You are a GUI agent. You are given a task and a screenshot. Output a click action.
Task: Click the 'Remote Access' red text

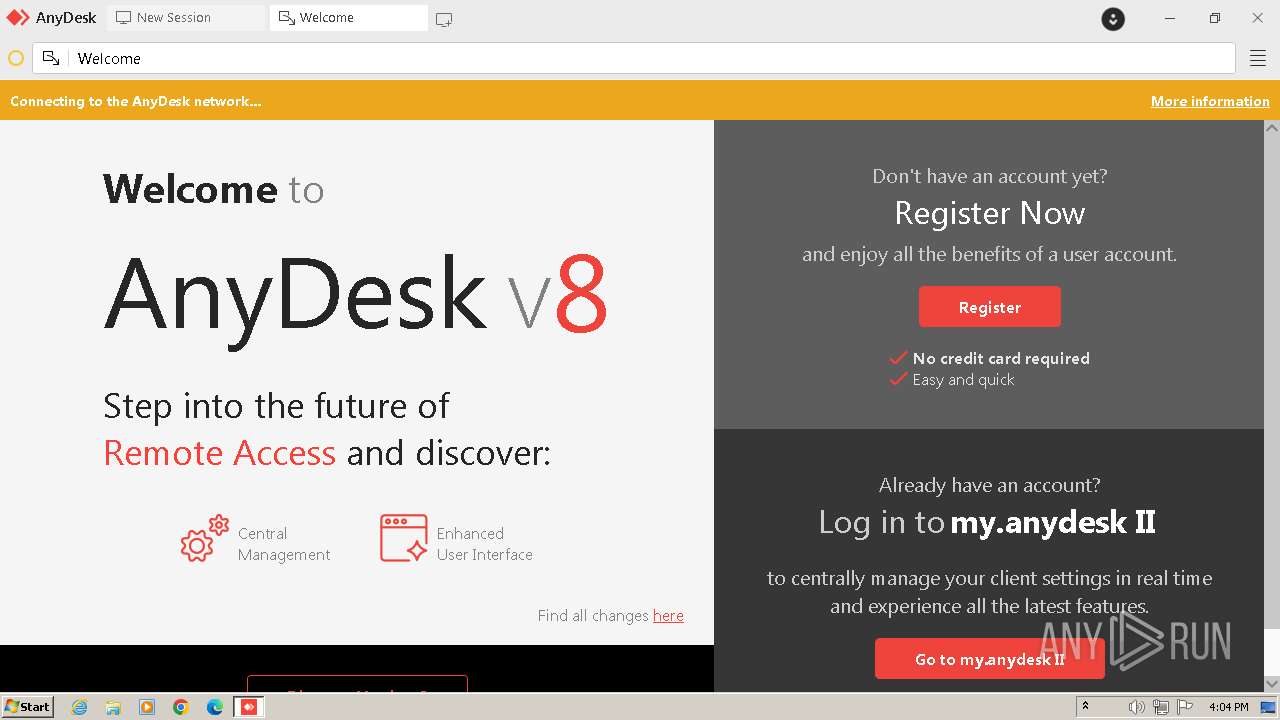click(x=219, y=453)
